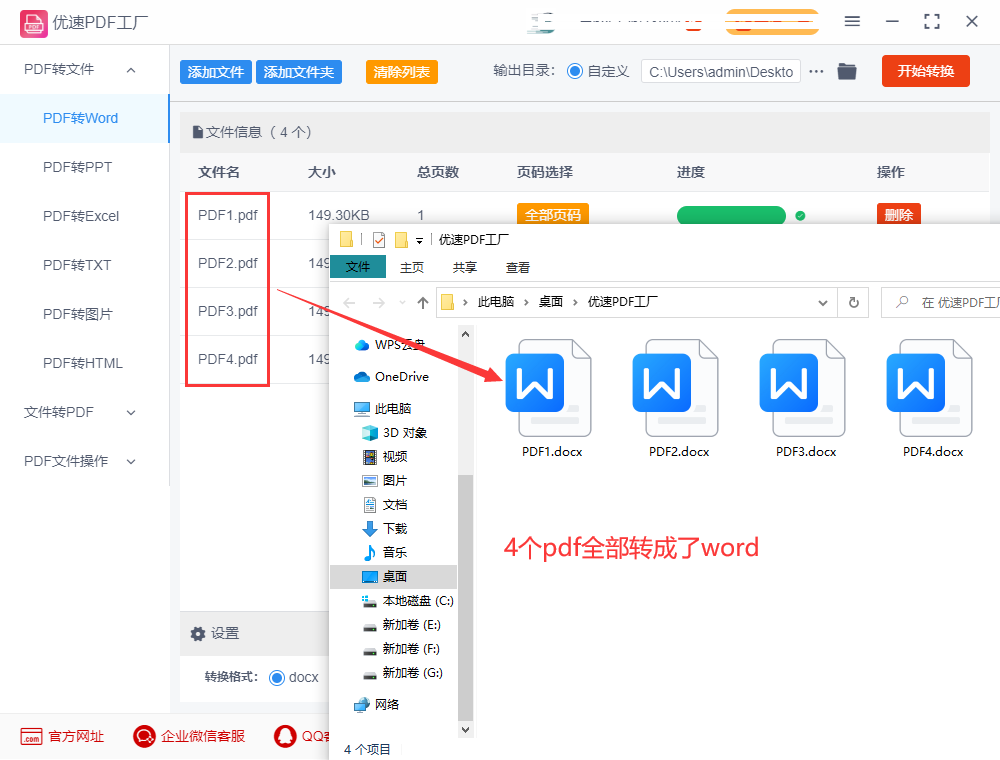Click 全部页码 button for PDF1.pdf
Viewport: 1000px width, 760px height.
[552, 214]
